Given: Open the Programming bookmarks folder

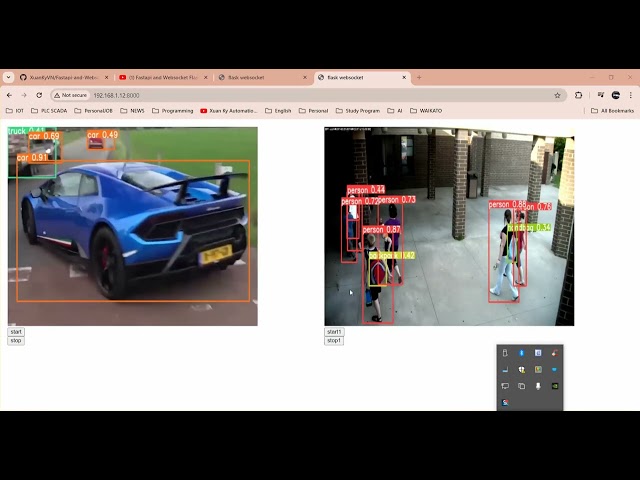Looking at the screenshot, I should pyautogui.click(x=172, y=111).
